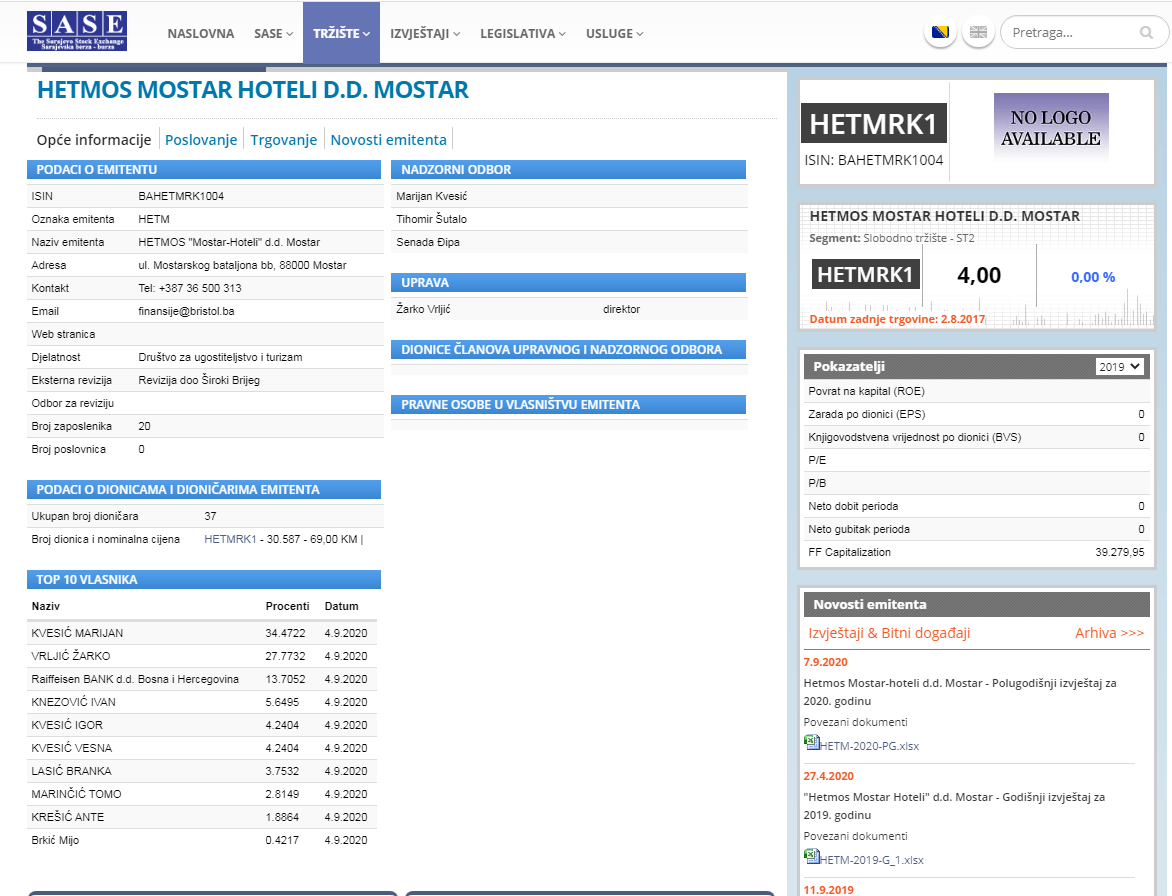
Task: Click owner row KVESIĆ MARIJAN
Action: tap(202, 633)
